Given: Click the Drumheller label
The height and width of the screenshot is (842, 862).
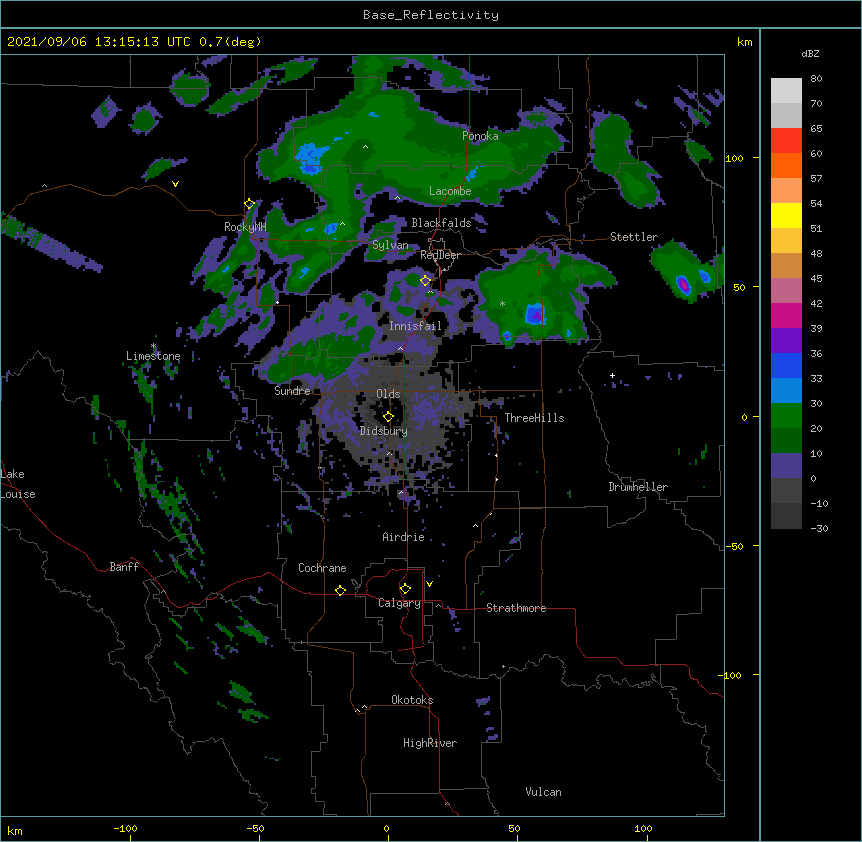Looking at the screenshot, I should pos(638,487).
